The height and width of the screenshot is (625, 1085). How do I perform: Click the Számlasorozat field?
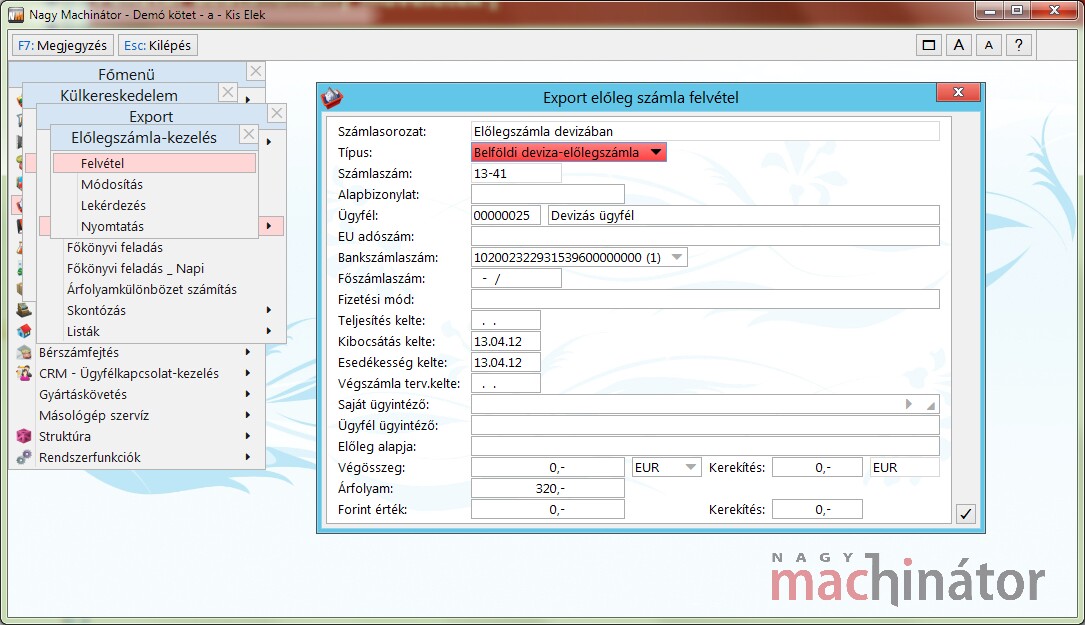click(705, 132)
